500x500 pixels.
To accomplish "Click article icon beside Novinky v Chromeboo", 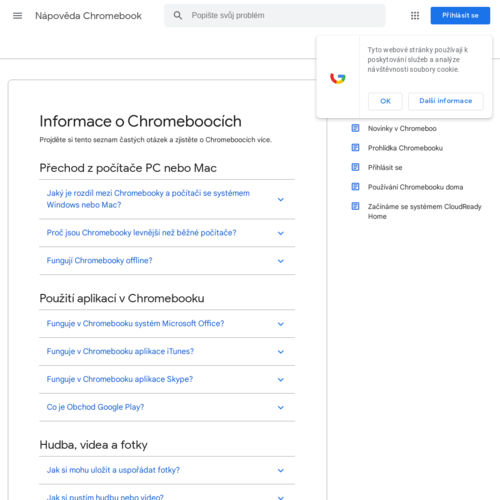I will (x=355, y=128).
